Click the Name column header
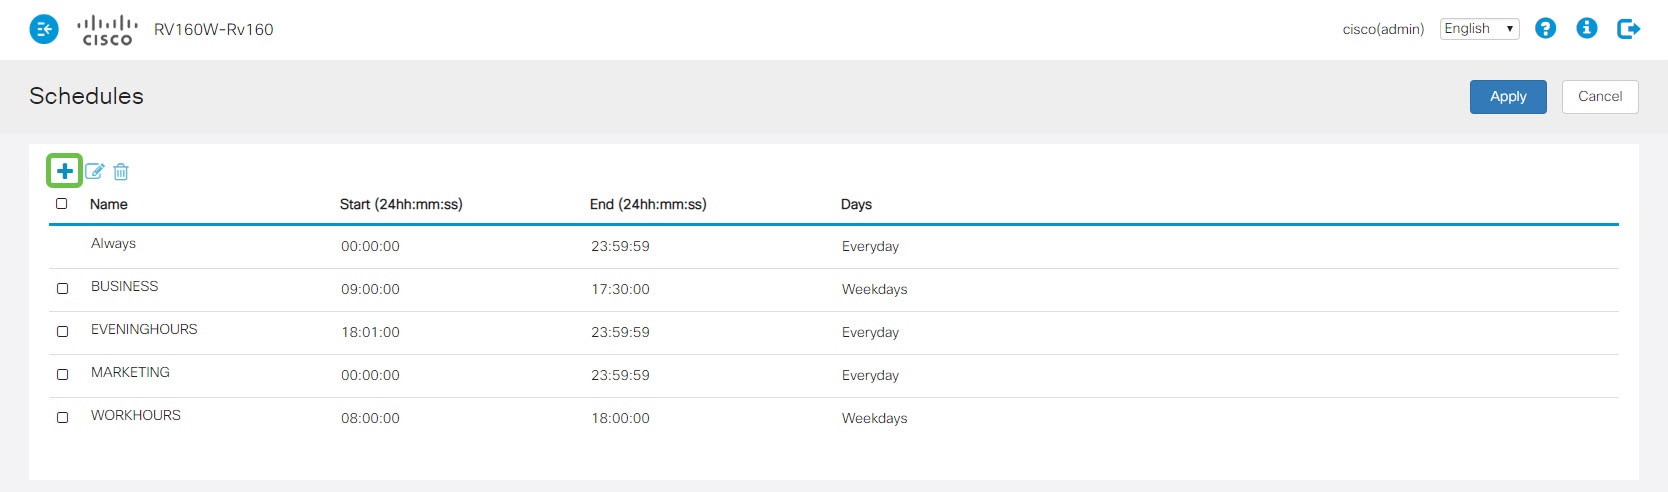This screenshot has height=492, width=1668. 109,204
